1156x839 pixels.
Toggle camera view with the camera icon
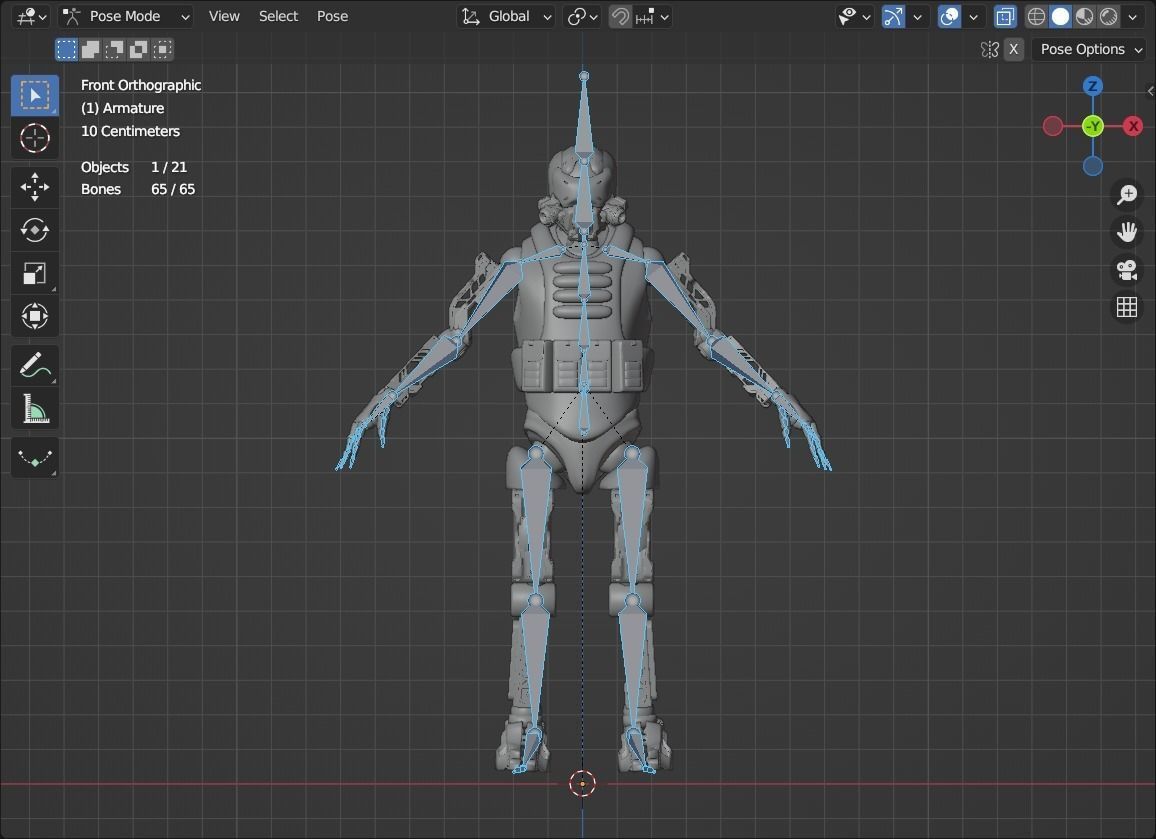click(x=1127, y=270)
